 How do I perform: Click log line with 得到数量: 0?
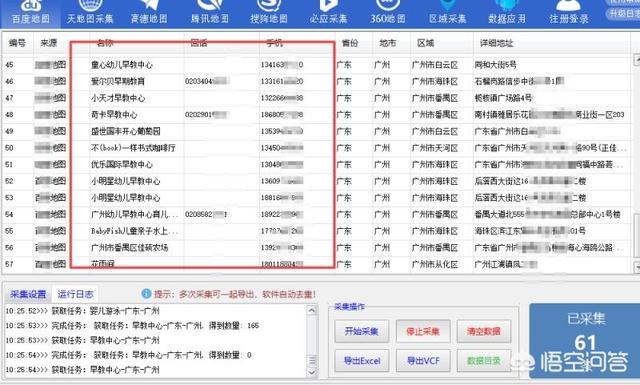(x=129, y=355)
